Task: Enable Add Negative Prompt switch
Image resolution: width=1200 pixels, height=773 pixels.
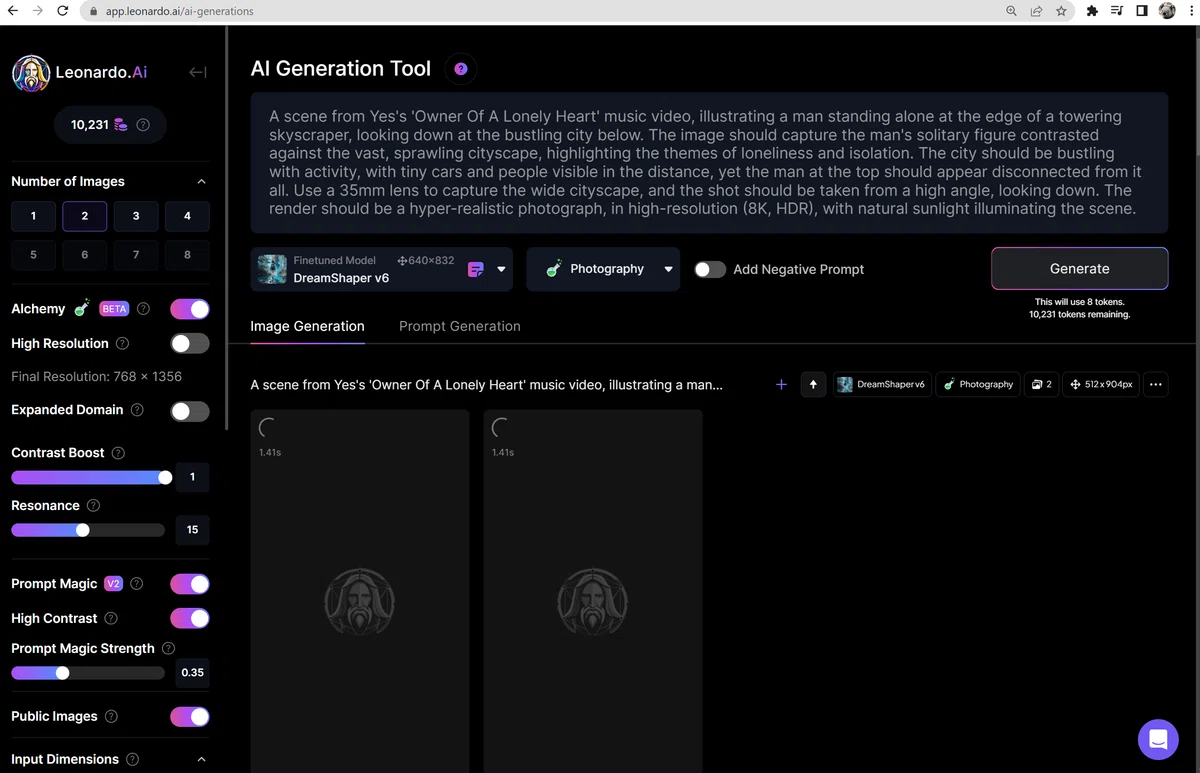Action: [710, 269]
